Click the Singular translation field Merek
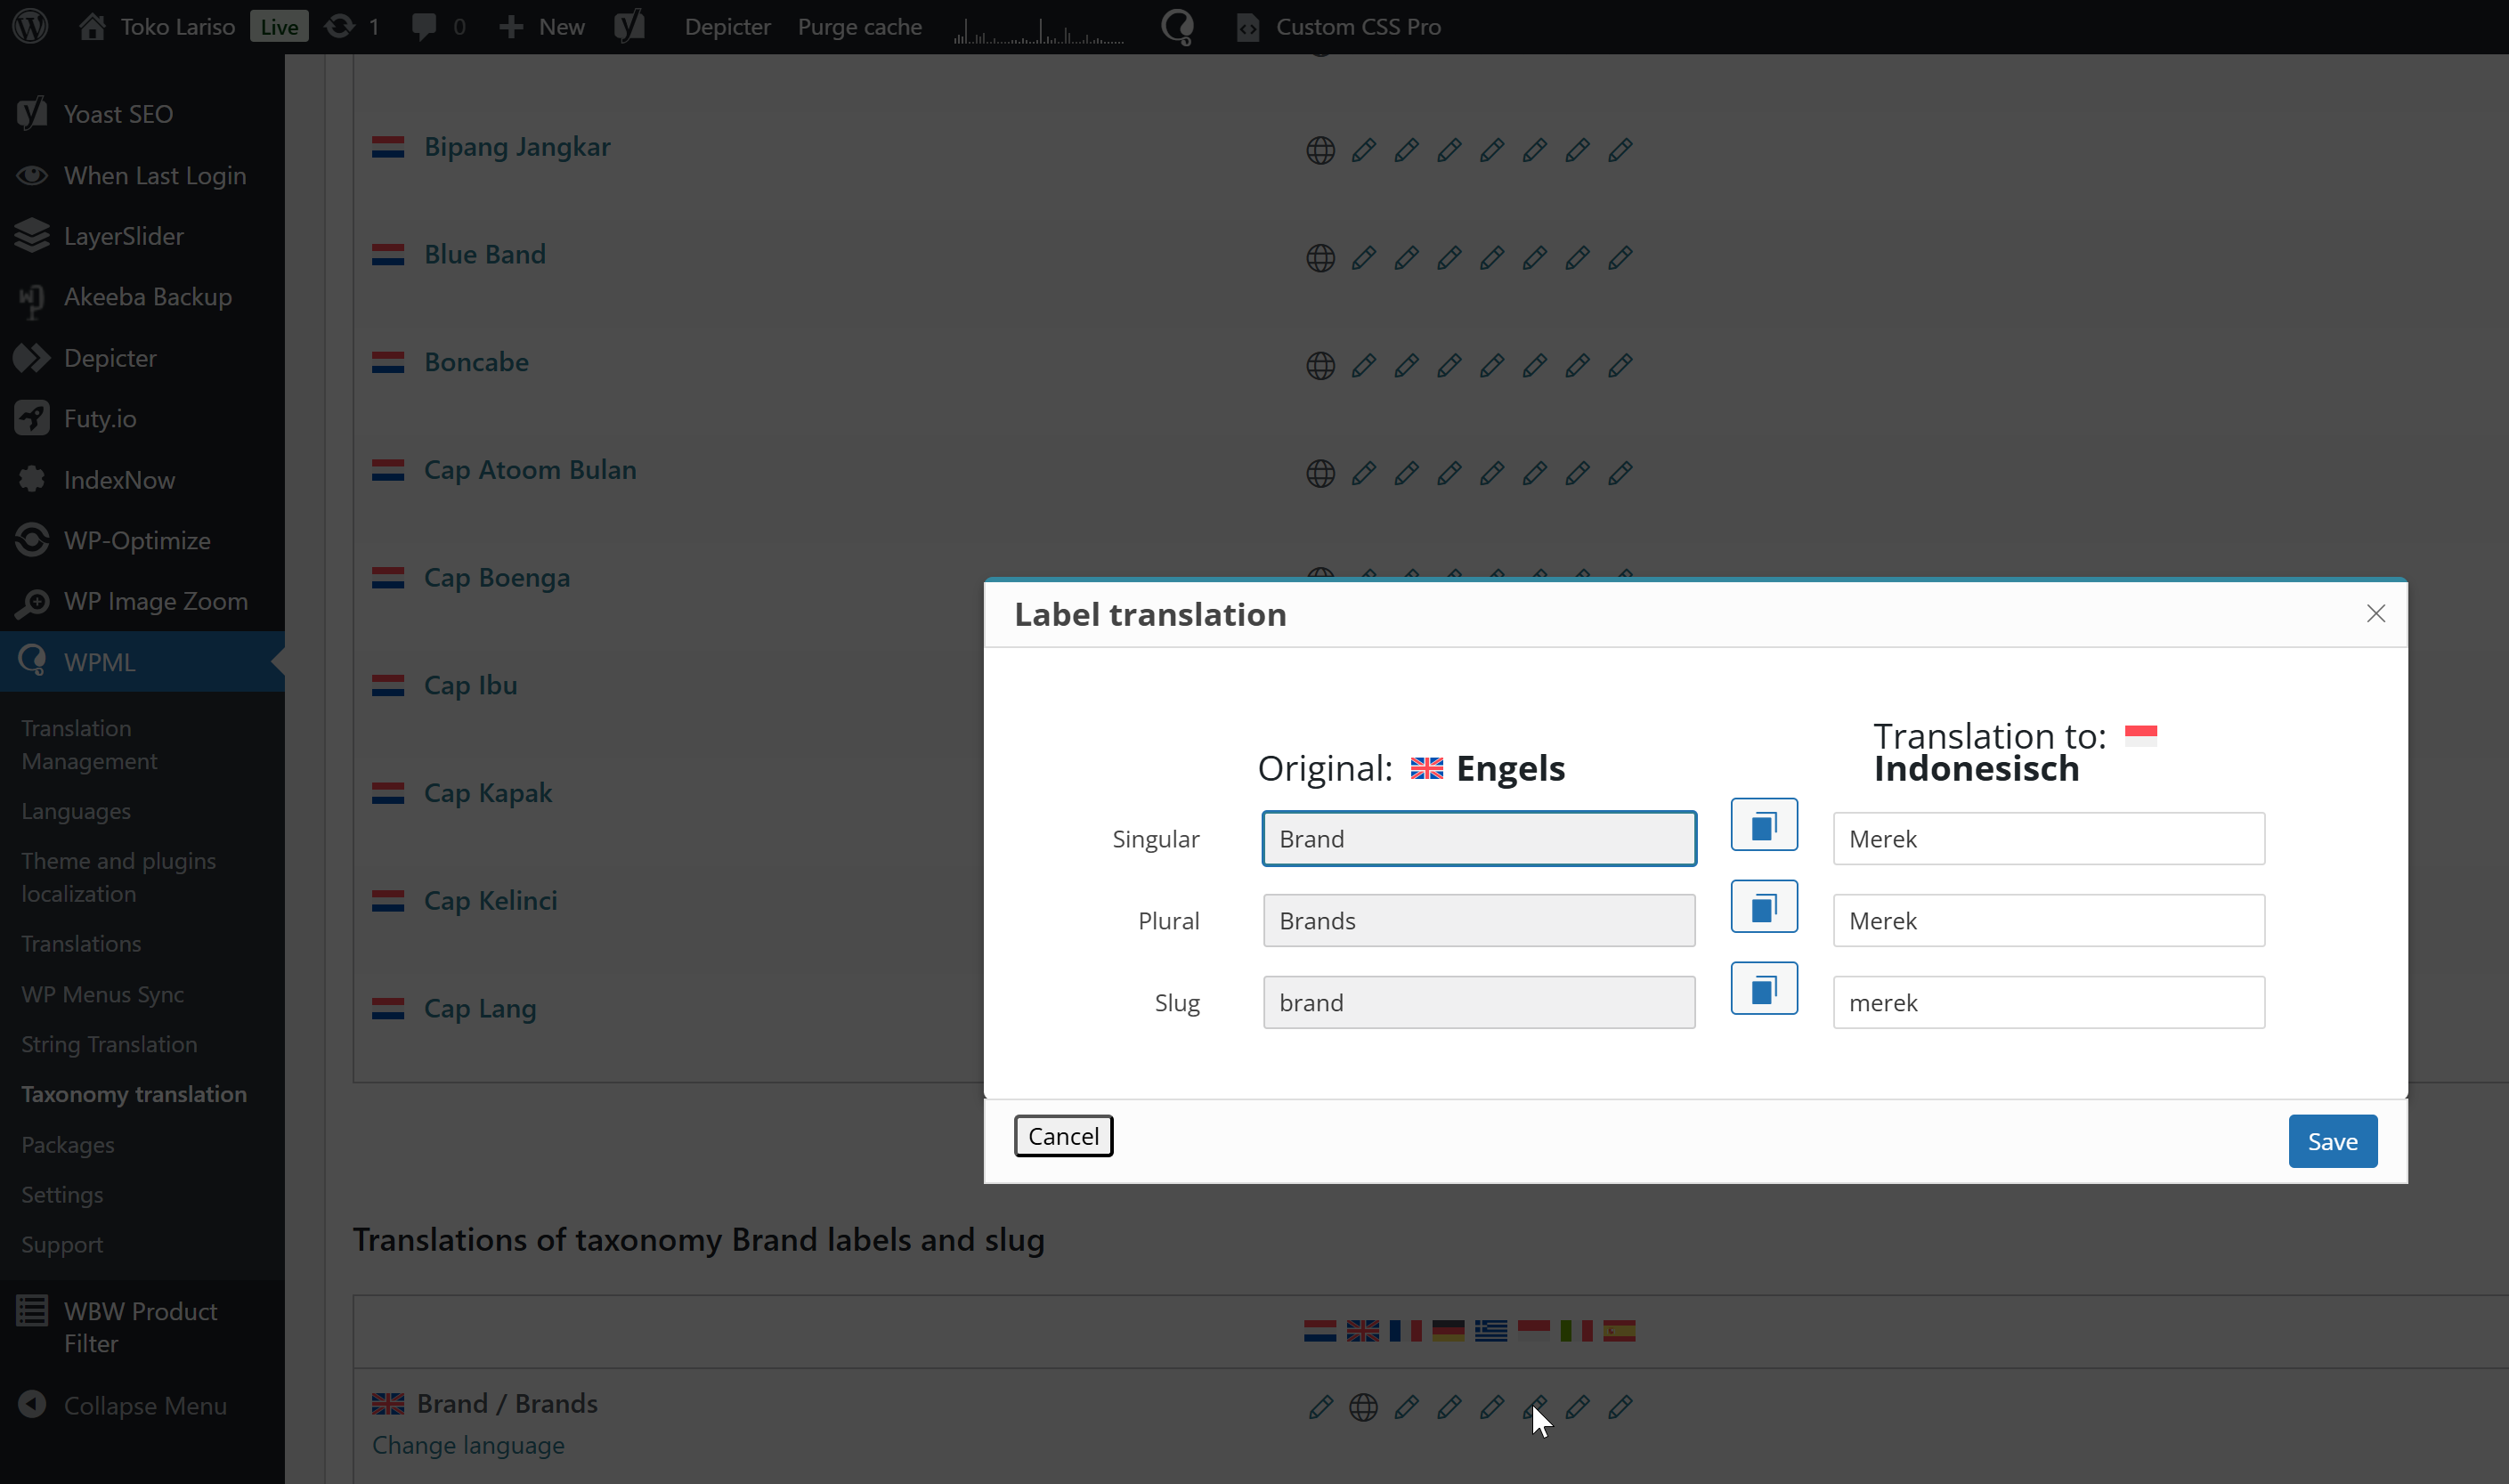2509x1484 pixels. (x=2048, y=839)
